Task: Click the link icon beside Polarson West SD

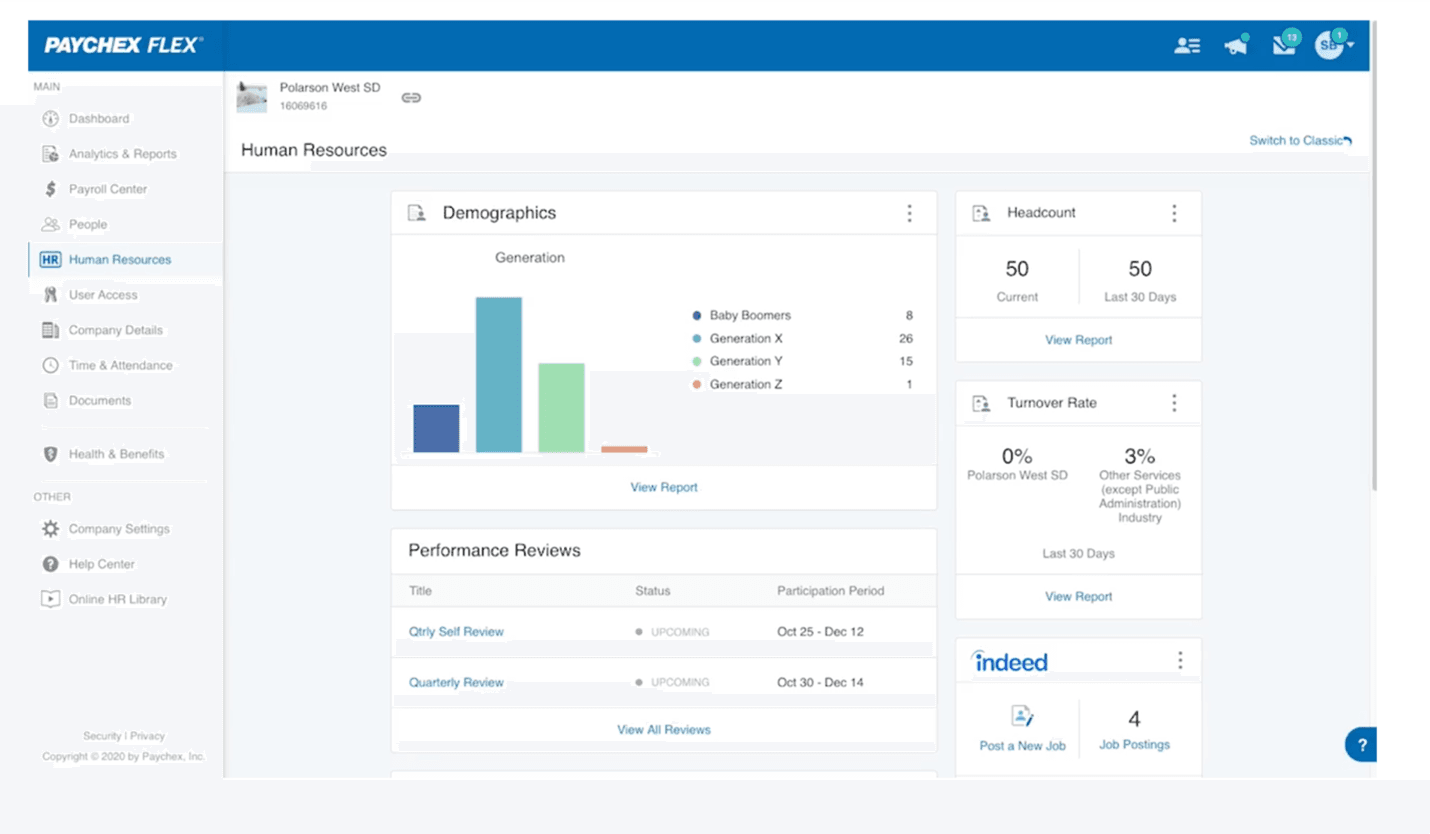Action: pyautogui.click(x=410, y=97)
